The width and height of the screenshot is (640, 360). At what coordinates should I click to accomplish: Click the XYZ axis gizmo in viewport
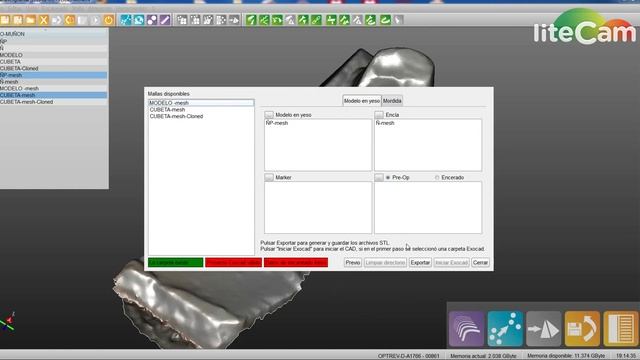(7, 321)
